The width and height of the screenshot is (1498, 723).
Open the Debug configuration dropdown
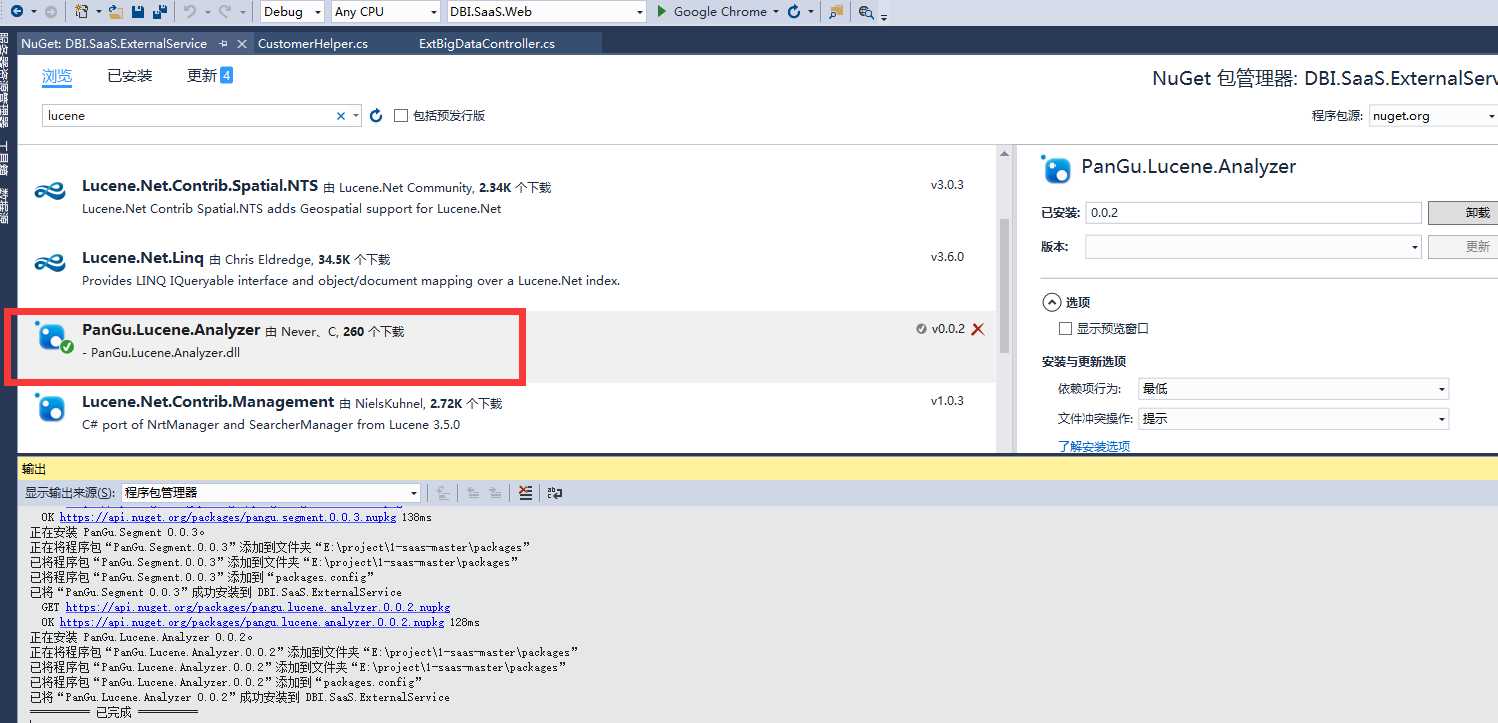coord(292,12)
